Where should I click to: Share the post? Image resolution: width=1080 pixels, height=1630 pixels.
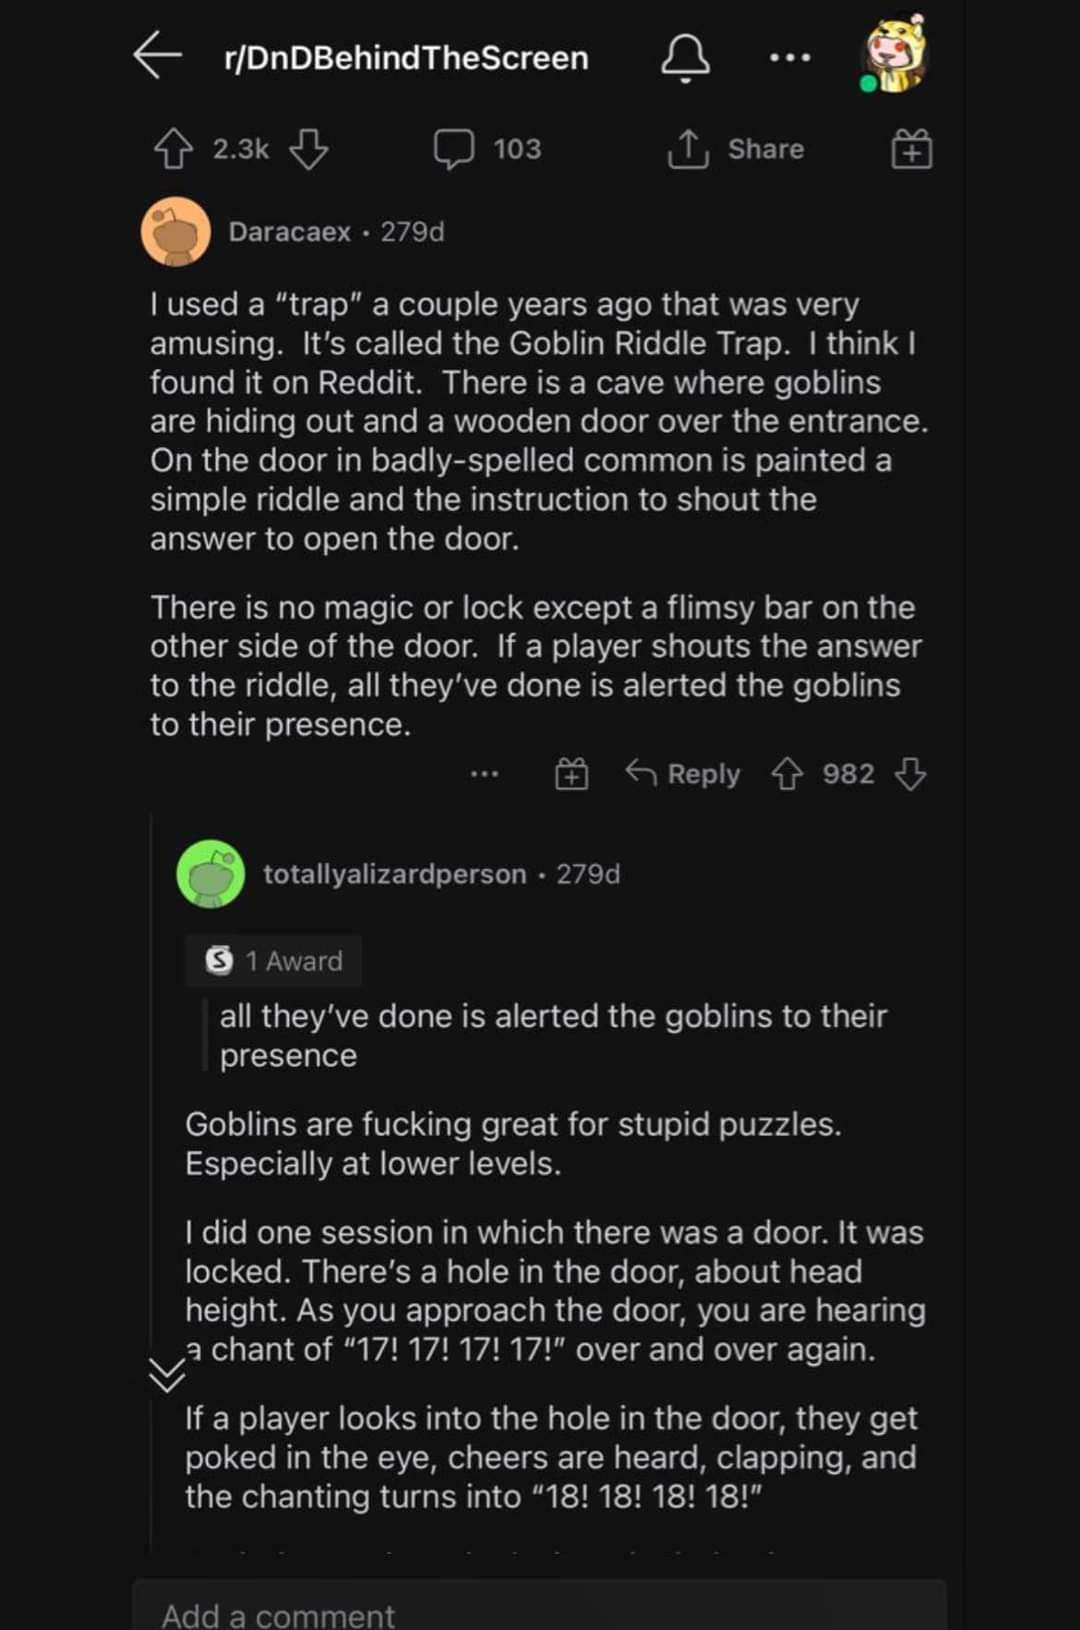pyautogui.click(x=737, y=149)
